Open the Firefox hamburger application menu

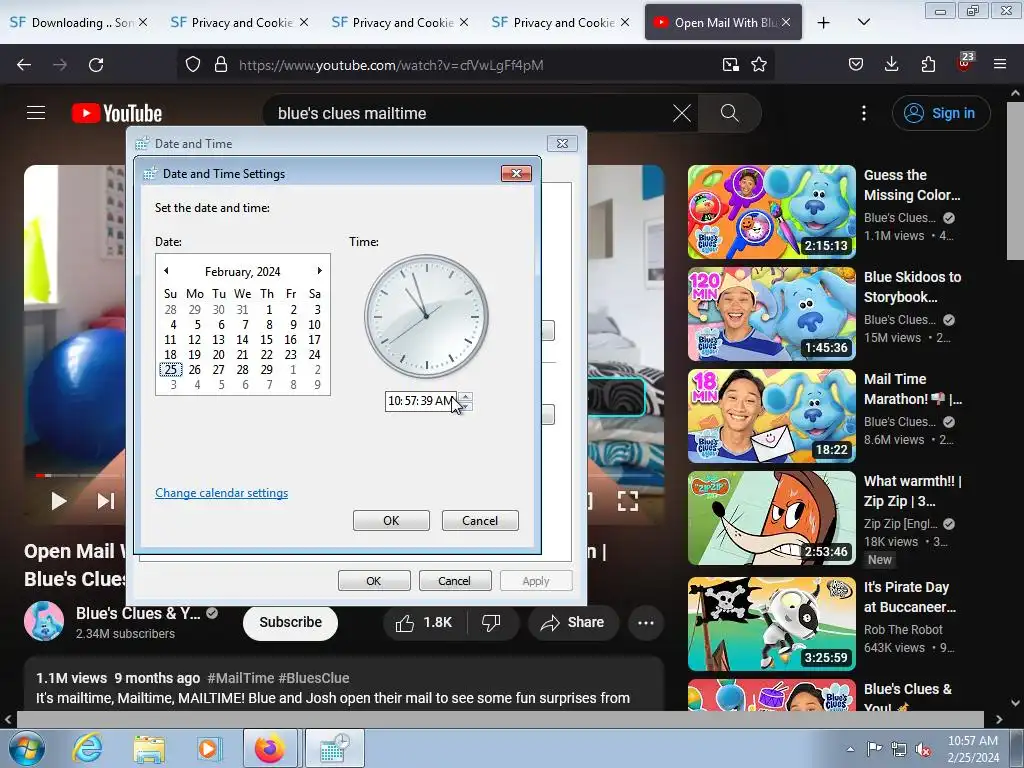1000,65
